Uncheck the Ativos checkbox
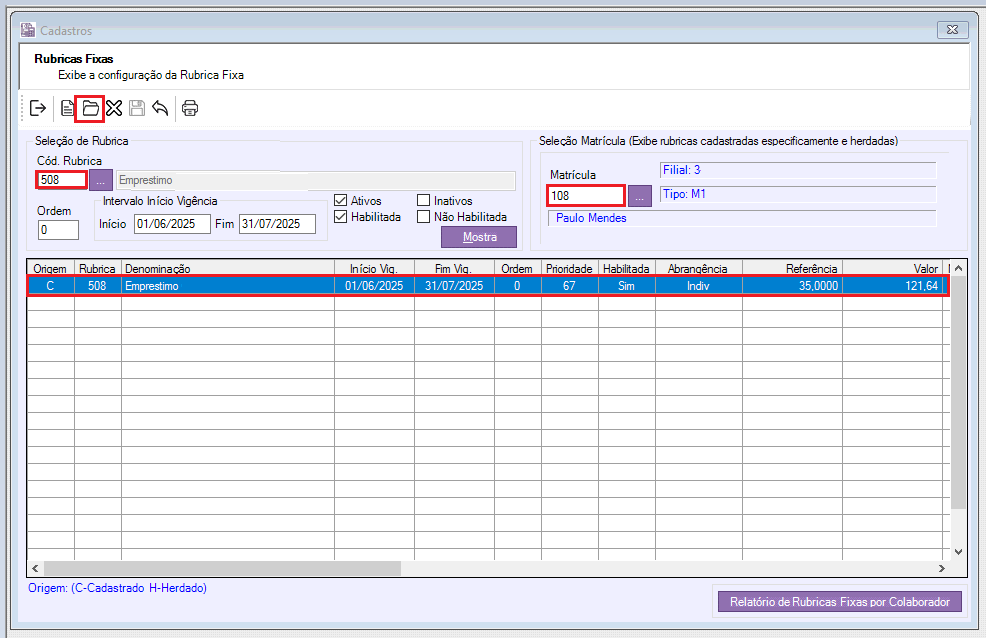The image size is (986, 638). pyautogui.click(x=341, y=200)
